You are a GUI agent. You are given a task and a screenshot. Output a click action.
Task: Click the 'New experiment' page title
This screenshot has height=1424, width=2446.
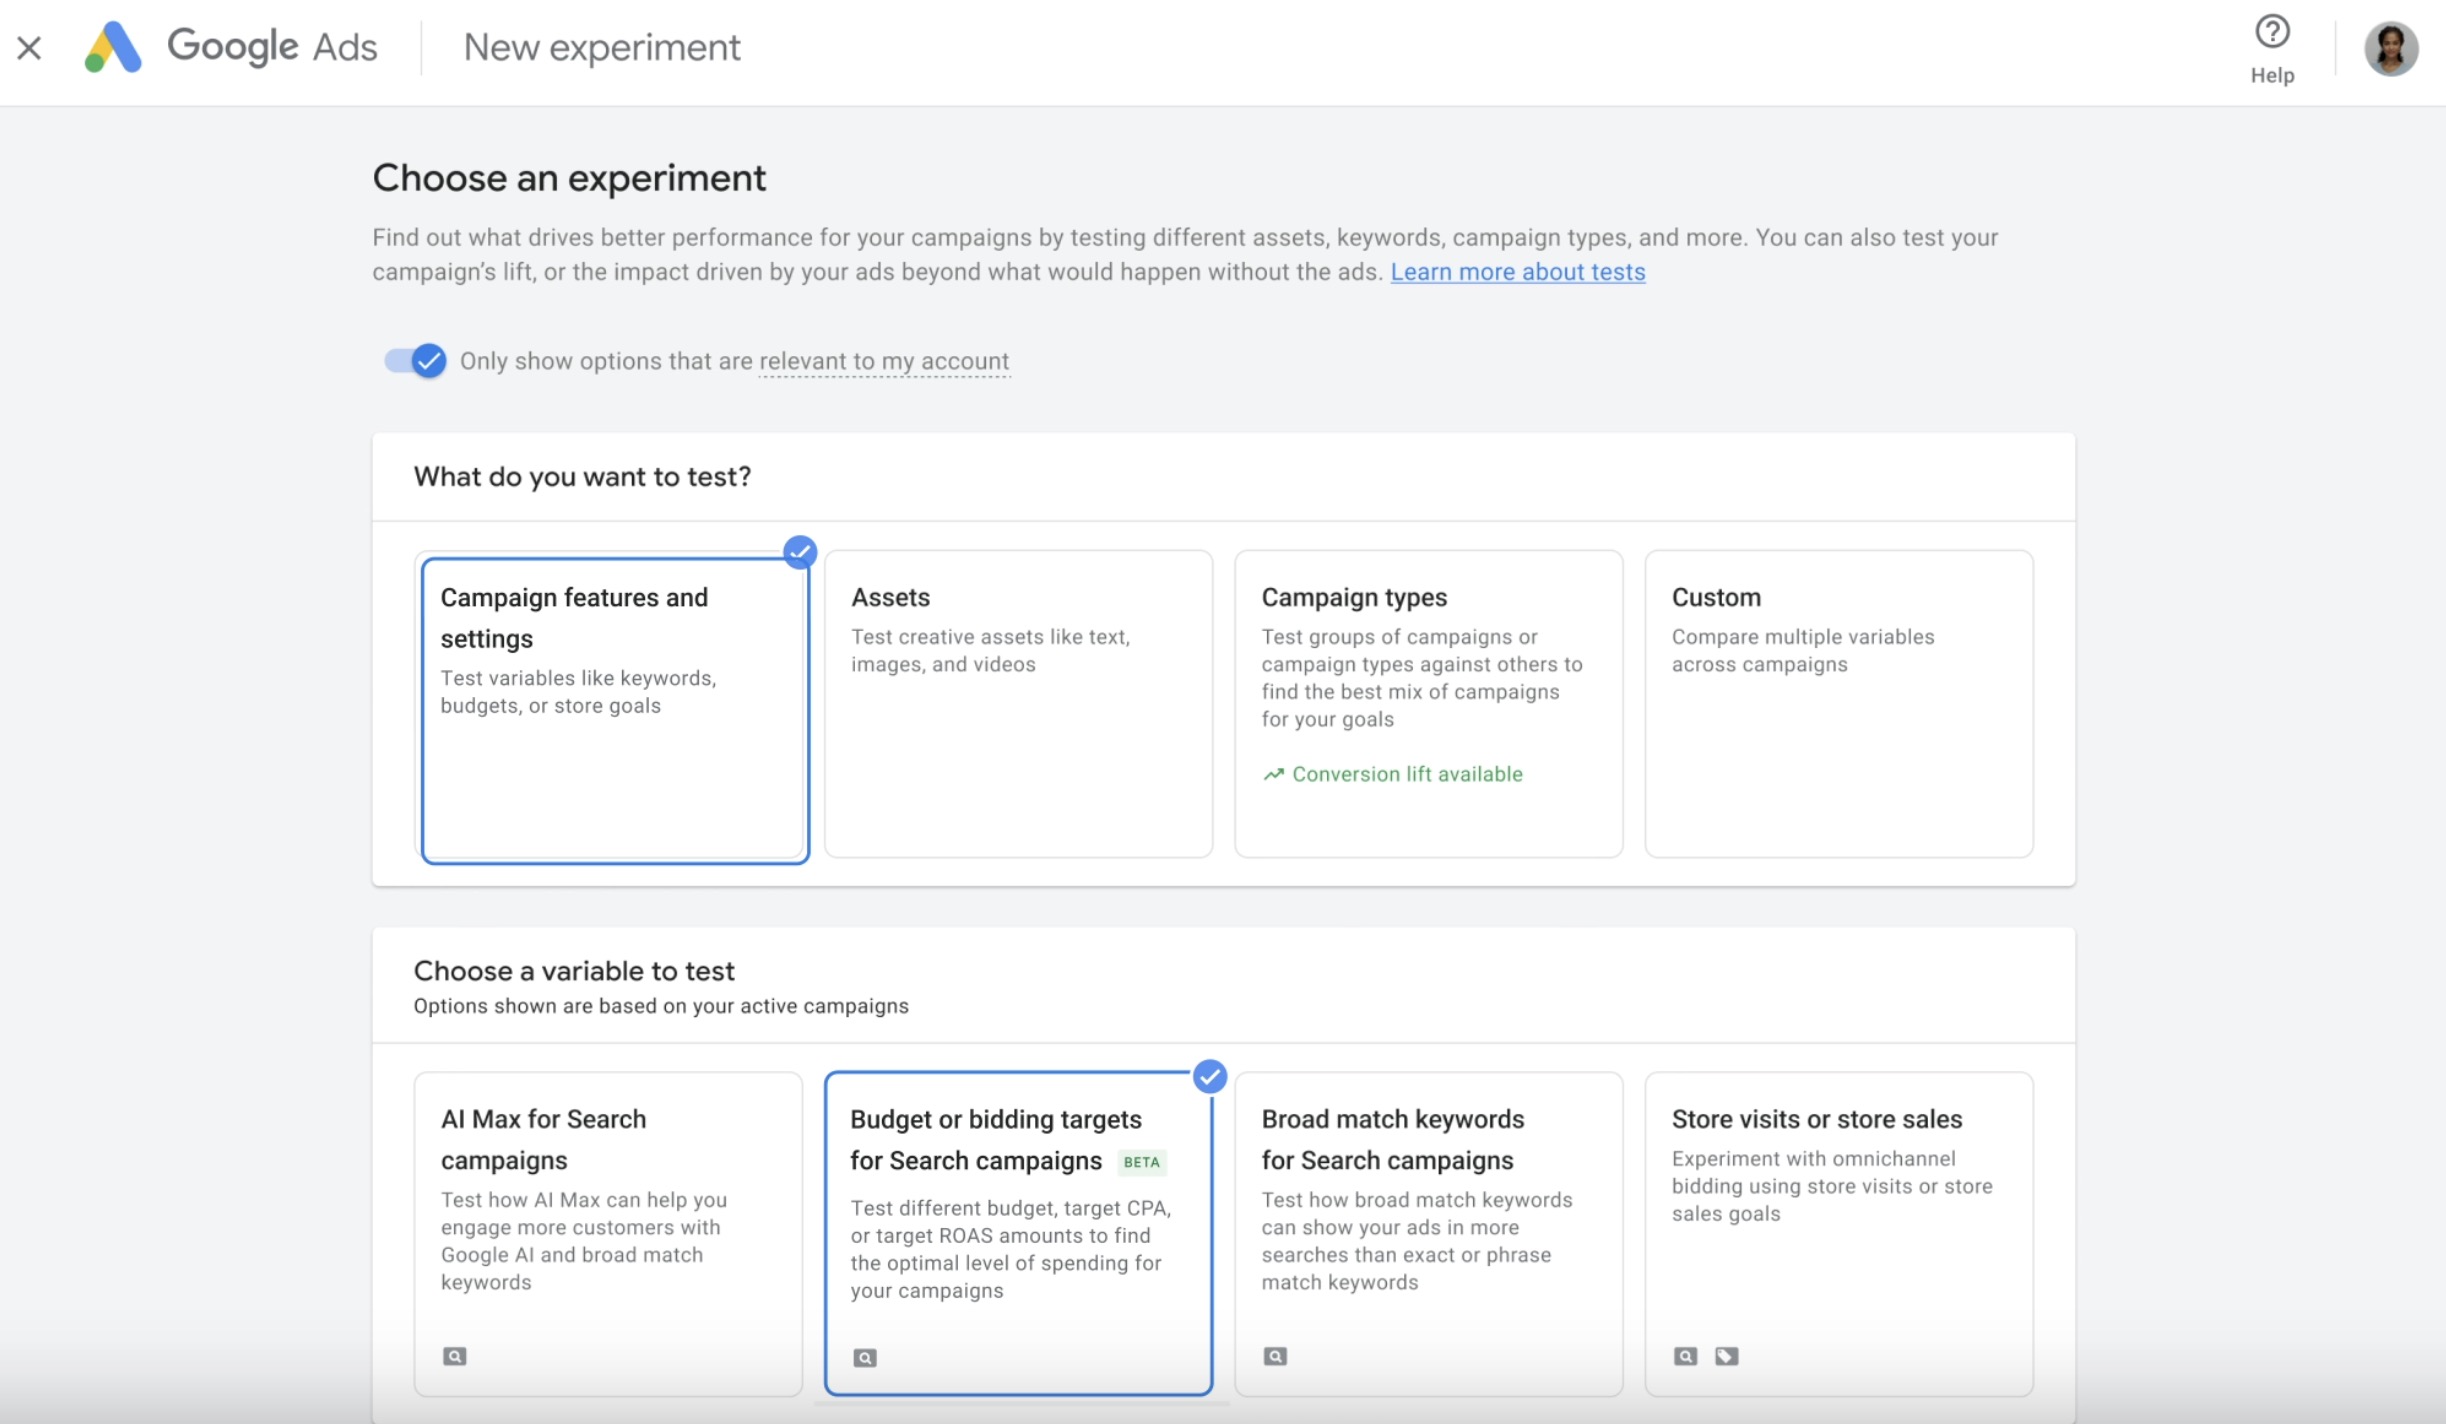602,47
